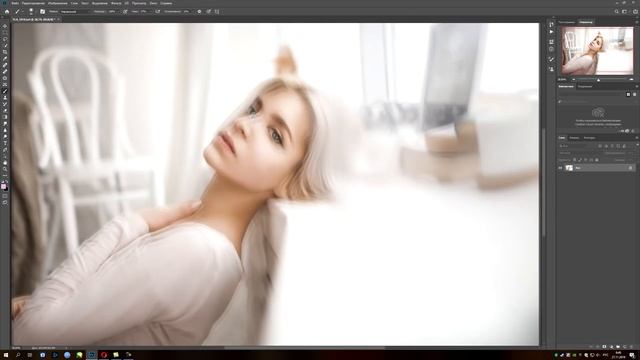Switch to the Коррекция tab

click(585, 86)
